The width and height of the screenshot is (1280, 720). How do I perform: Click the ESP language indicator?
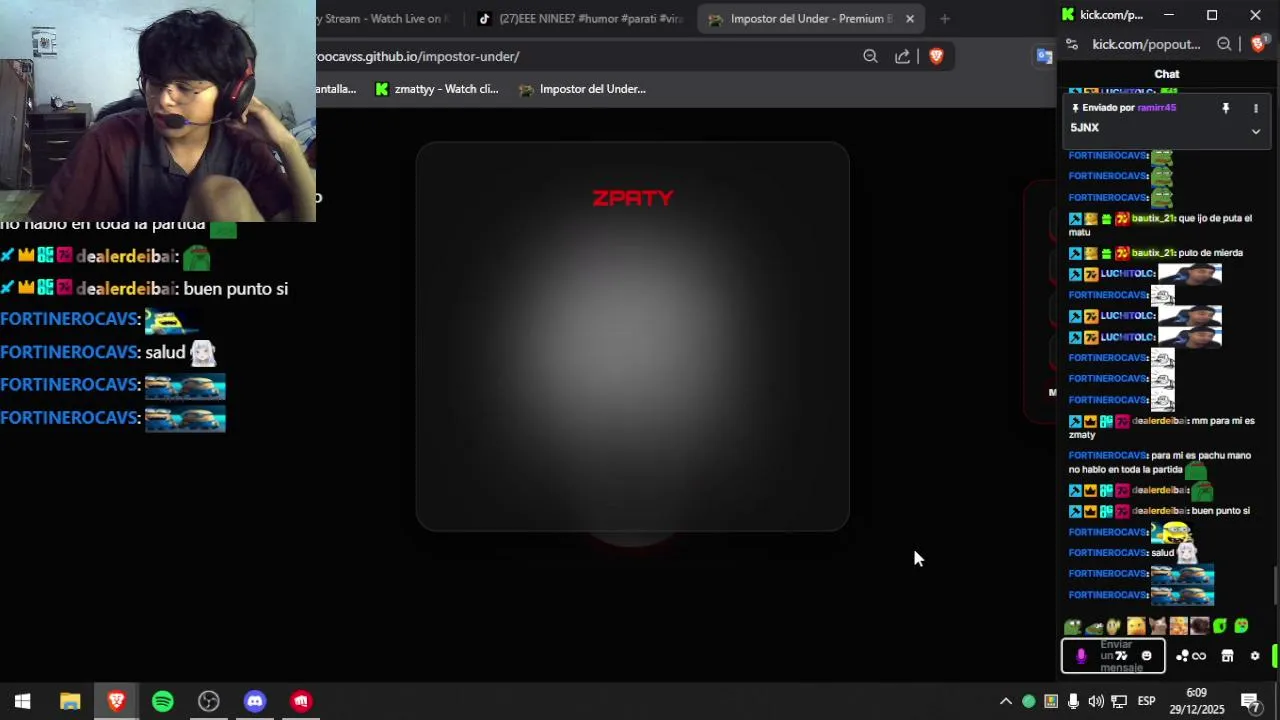click(1146, 701)
